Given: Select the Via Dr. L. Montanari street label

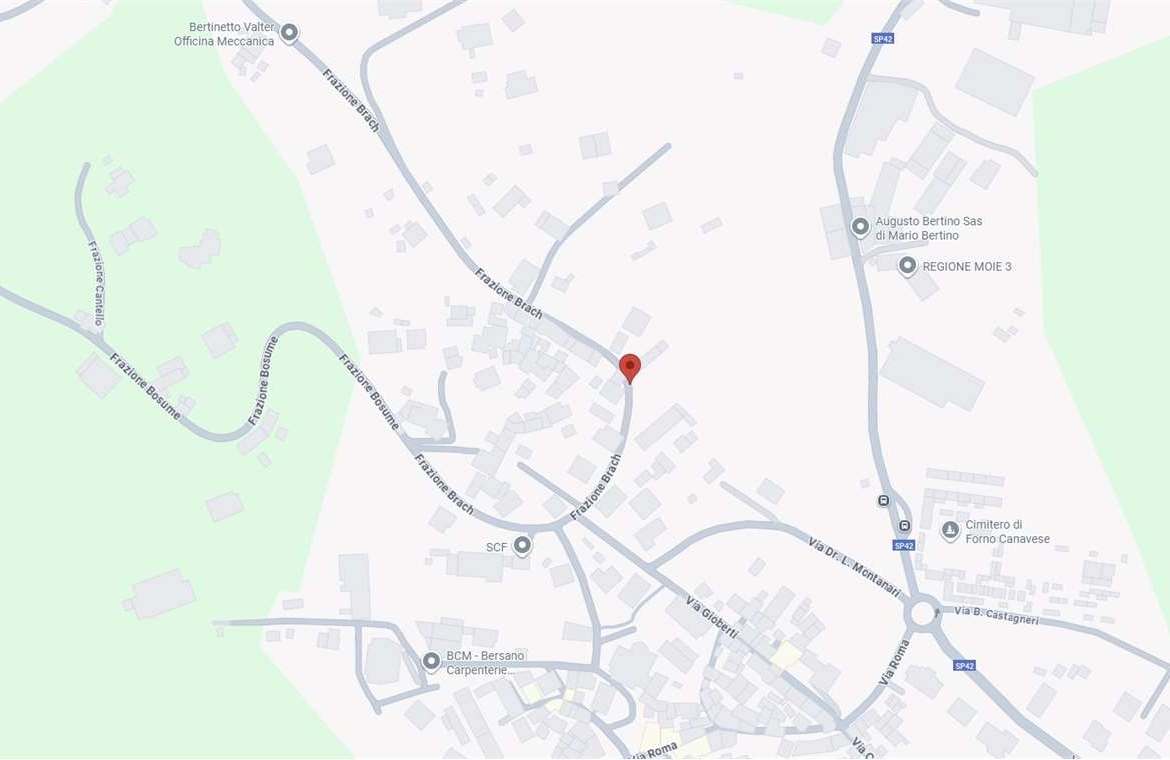Looking at the screenshot, I should pyautogui.click(x=854, y=566).
